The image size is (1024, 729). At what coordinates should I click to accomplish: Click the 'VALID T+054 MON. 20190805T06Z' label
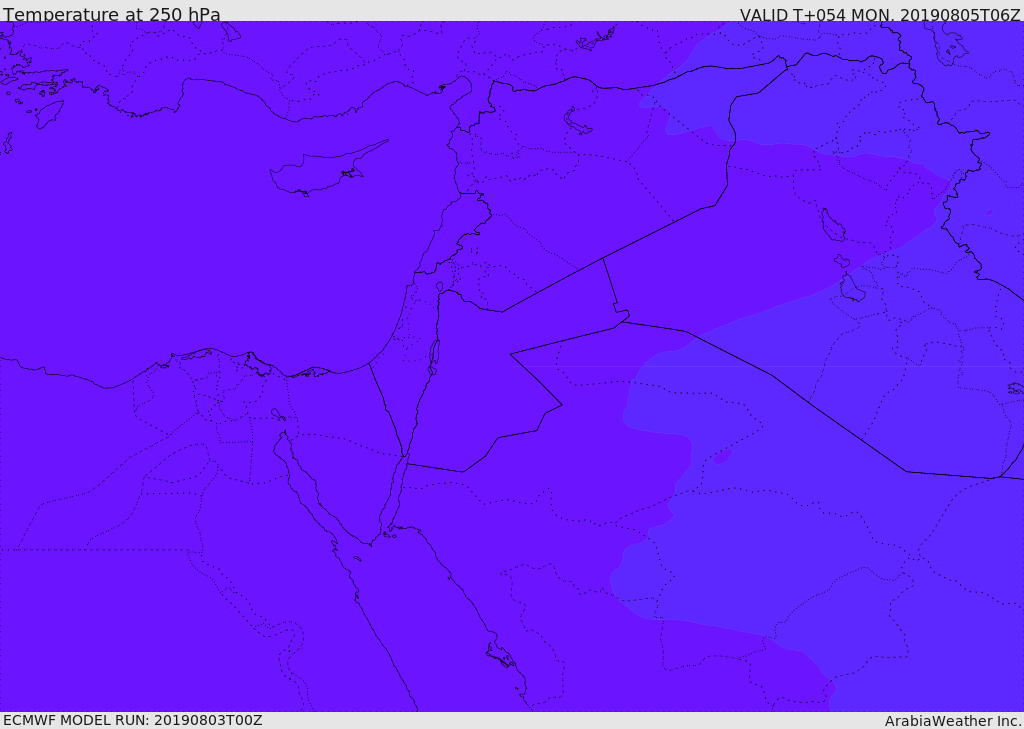pyautogui.click(x=880, y=14)
